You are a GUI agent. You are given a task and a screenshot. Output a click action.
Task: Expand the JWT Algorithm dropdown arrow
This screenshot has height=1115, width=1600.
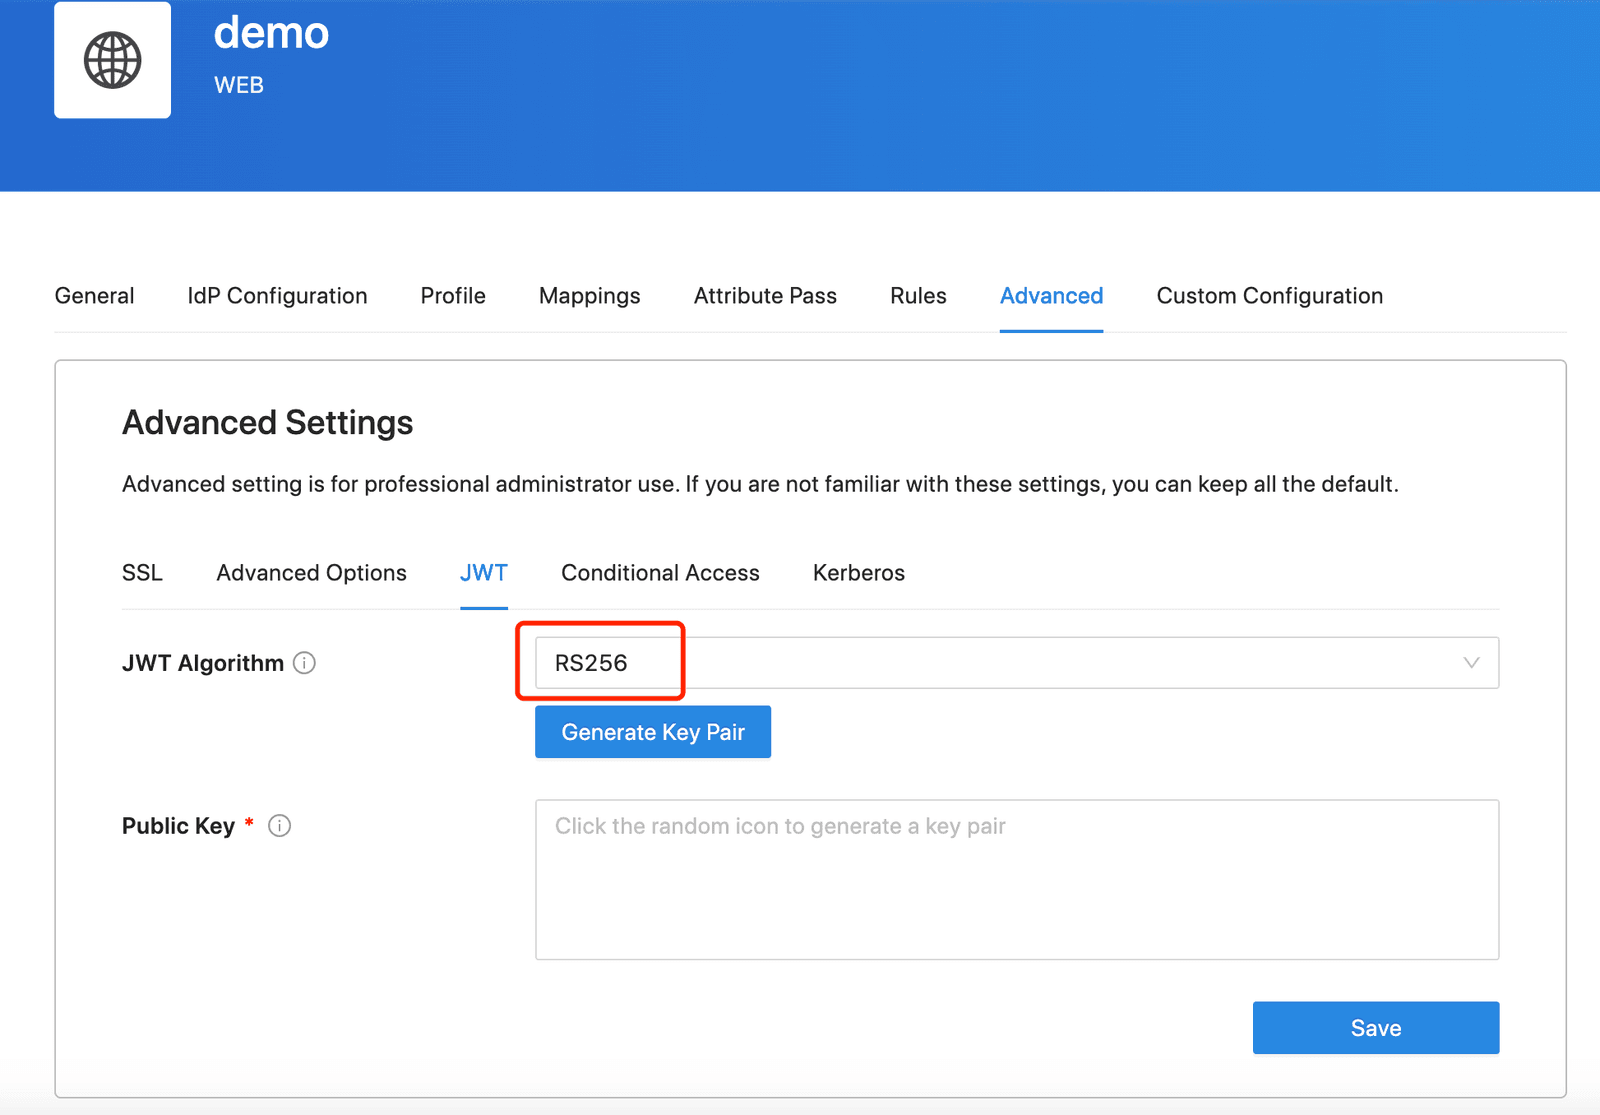1471,663
